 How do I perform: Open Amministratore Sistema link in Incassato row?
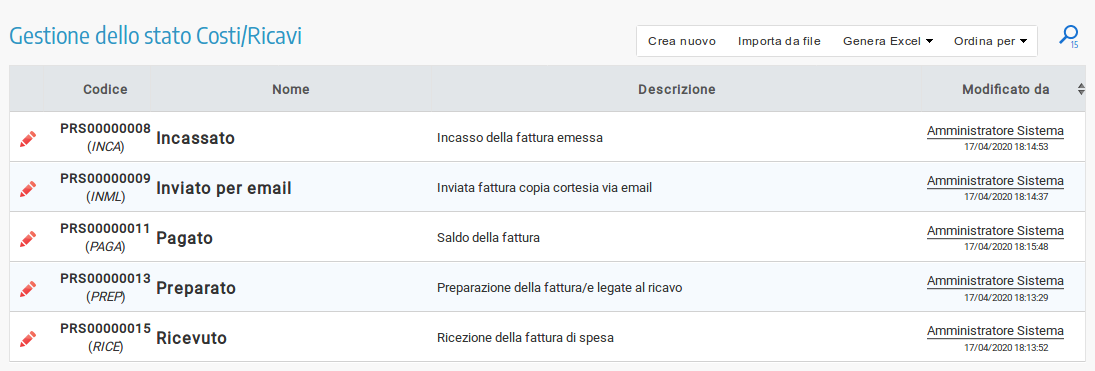coord(995,131)
